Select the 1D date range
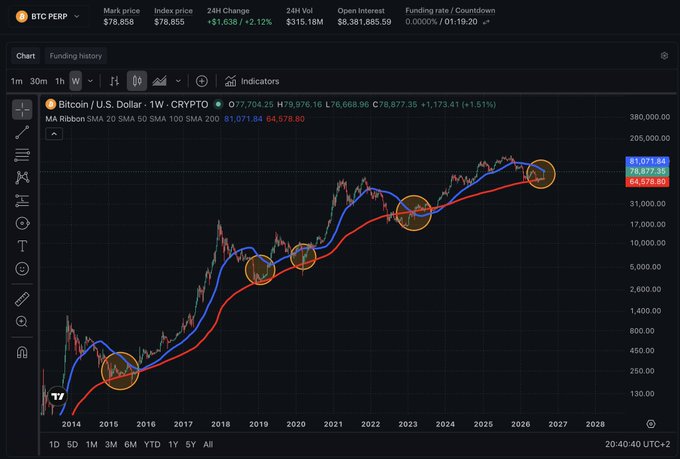680x459 pixels. (54, 444)
